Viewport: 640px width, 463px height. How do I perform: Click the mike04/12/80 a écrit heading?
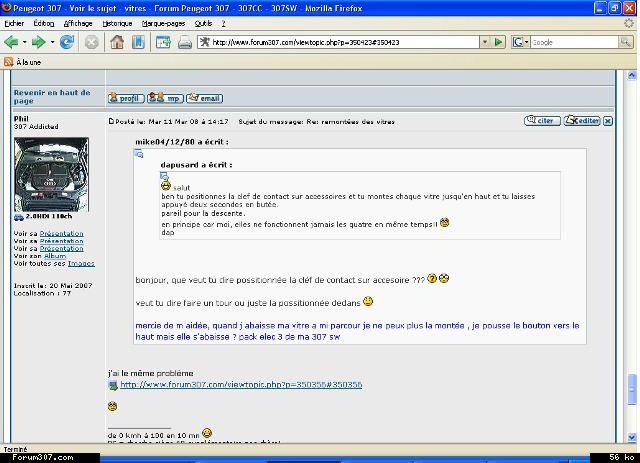(x=182, y=142)
